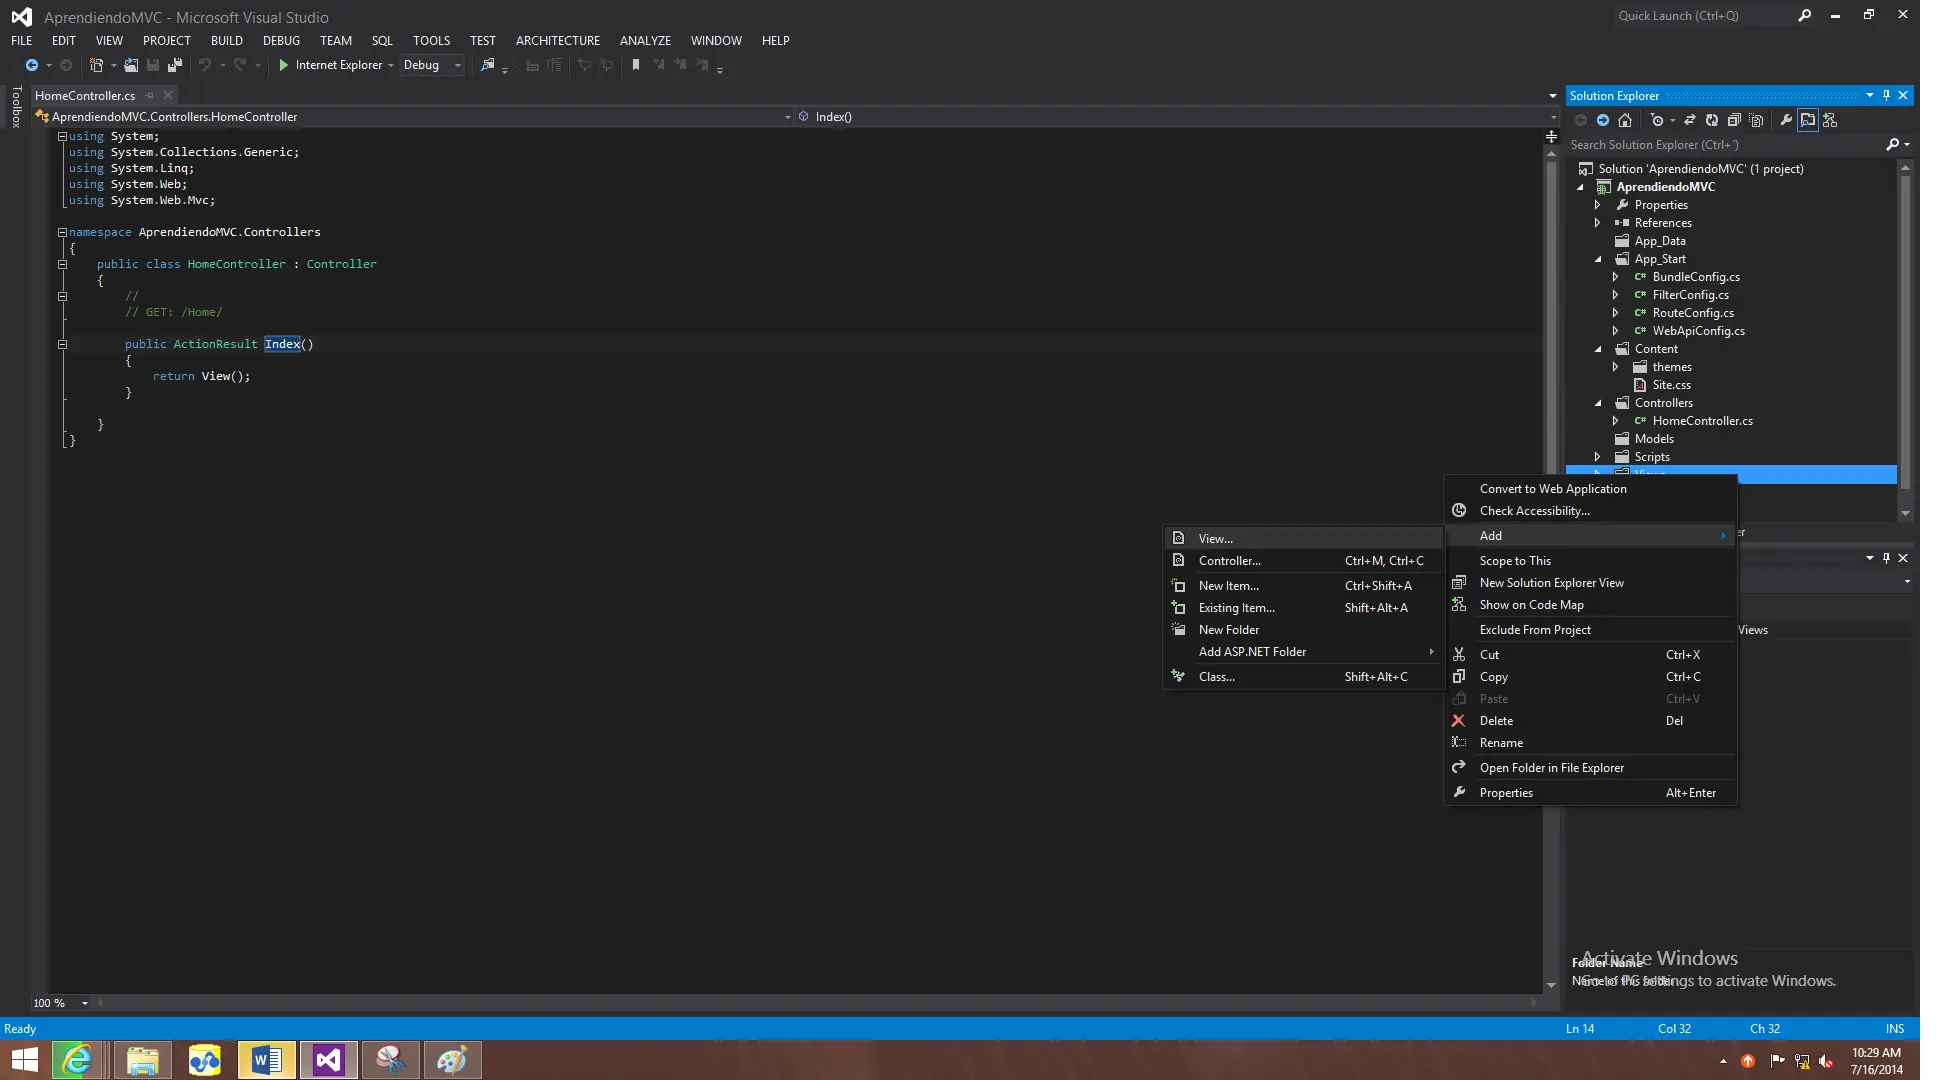
Task: Click the Collapse All icon in Solution Explorer
Action: pos(1734,120)
